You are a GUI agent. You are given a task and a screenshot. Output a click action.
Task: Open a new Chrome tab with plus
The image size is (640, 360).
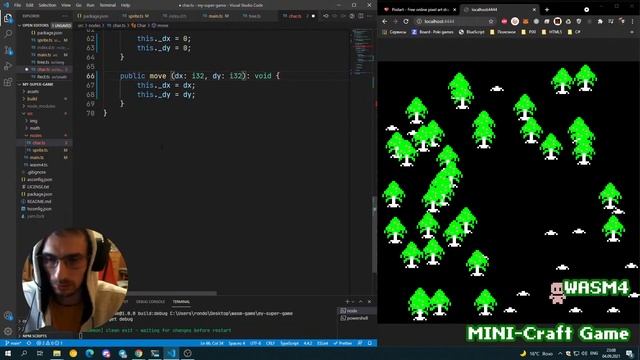coord(547,9)
